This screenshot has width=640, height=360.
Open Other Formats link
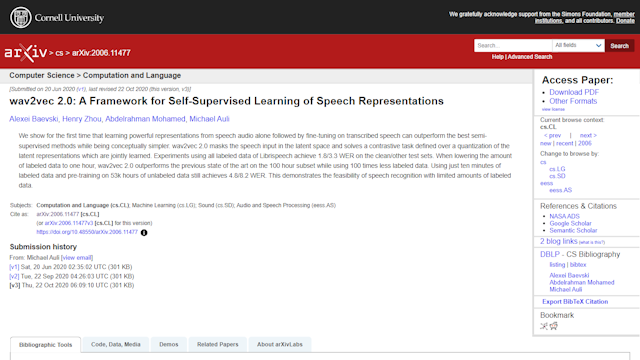pyautogui.click(x=573, y=101)
